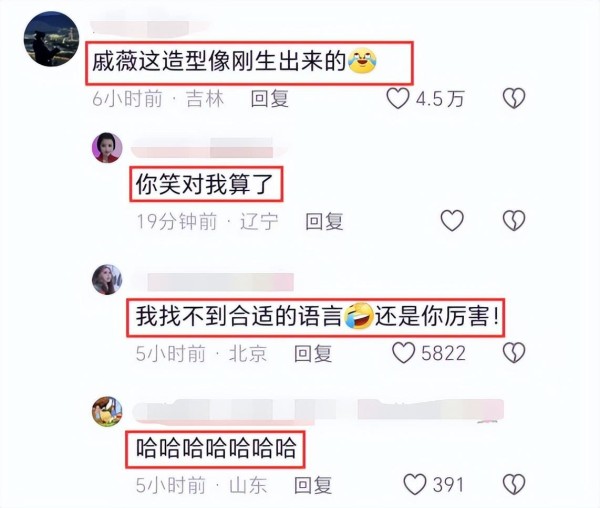600x508 pixels.
Task: Like the comment with 5822 likes
Action: point(403,352)
